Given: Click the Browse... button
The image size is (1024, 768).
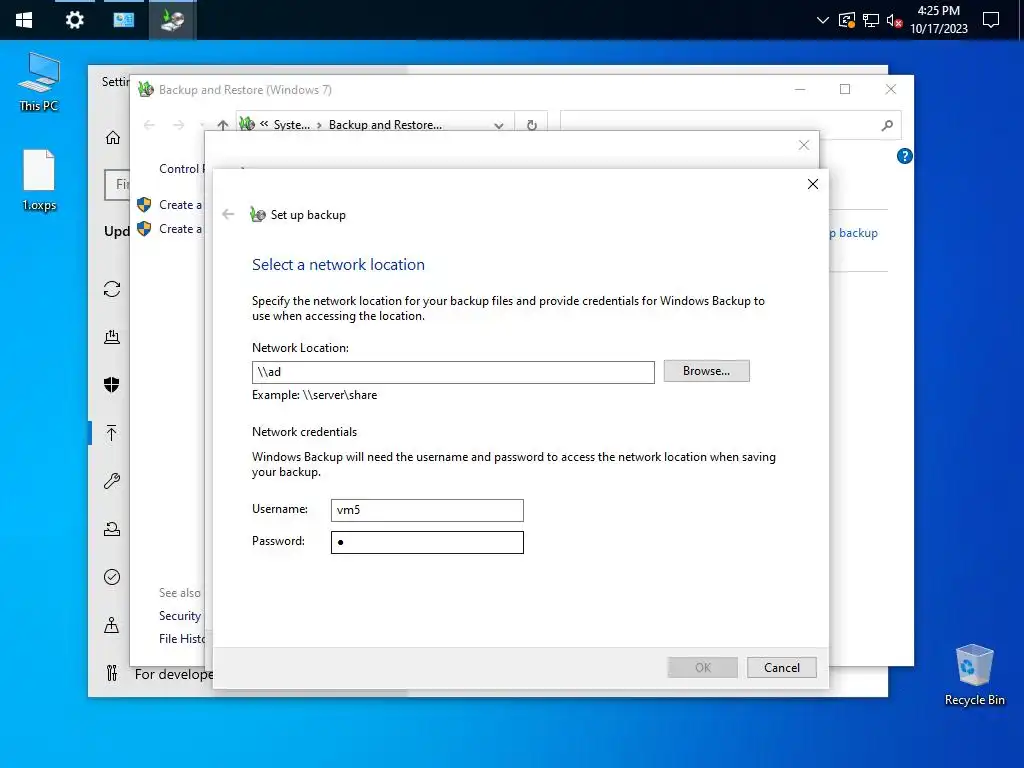Looking at the screenshot, I should pos(707,371).
